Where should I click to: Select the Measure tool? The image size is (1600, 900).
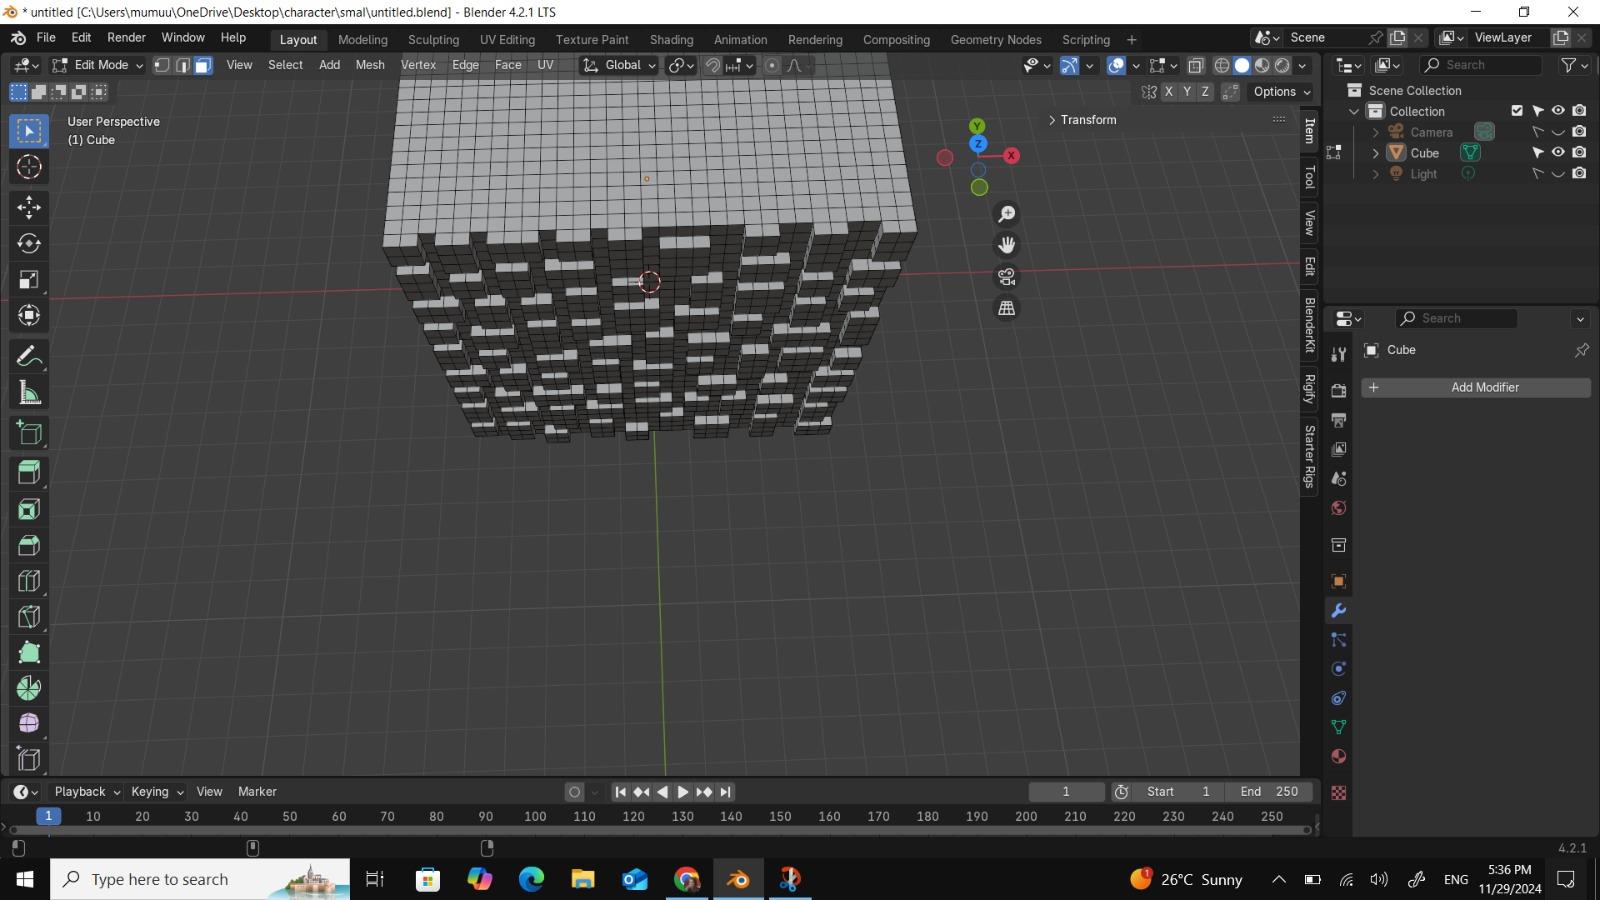[29, 393]
